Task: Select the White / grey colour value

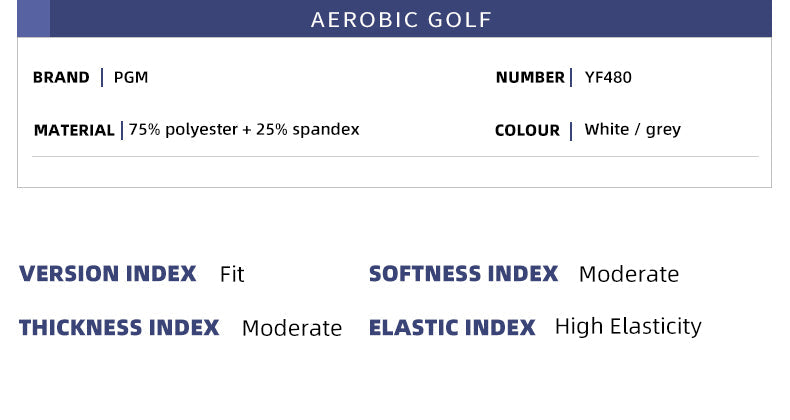Action: [x=632, y=129]
